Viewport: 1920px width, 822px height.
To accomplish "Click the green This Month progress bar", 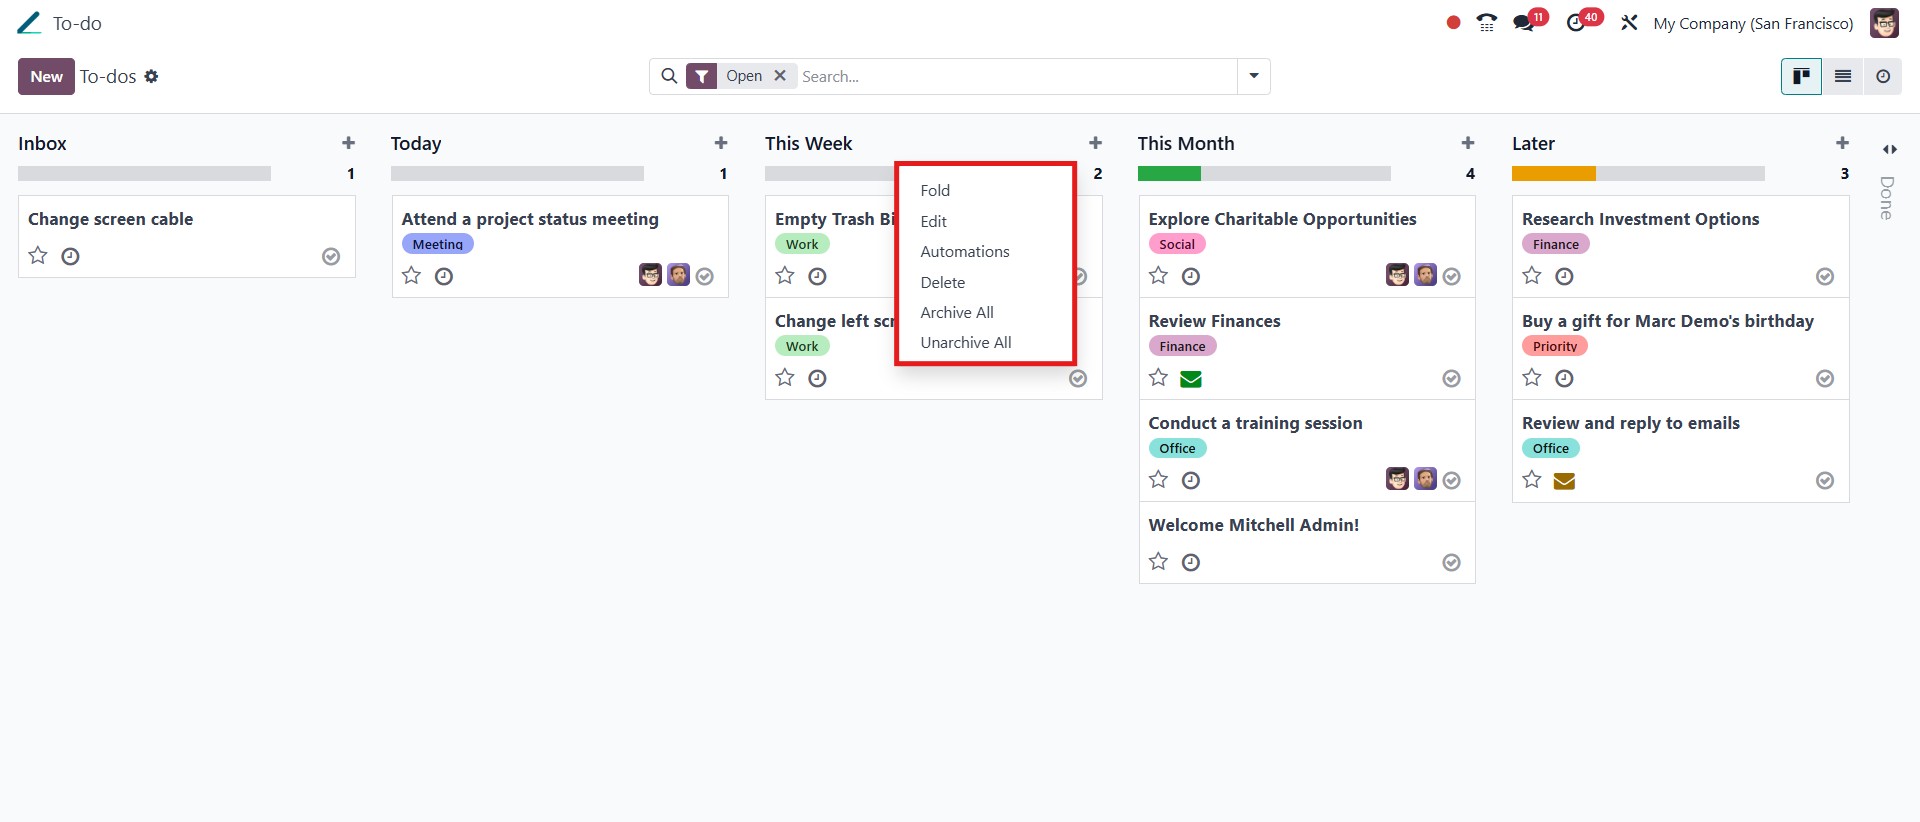I will click(x=1169, y=174).
